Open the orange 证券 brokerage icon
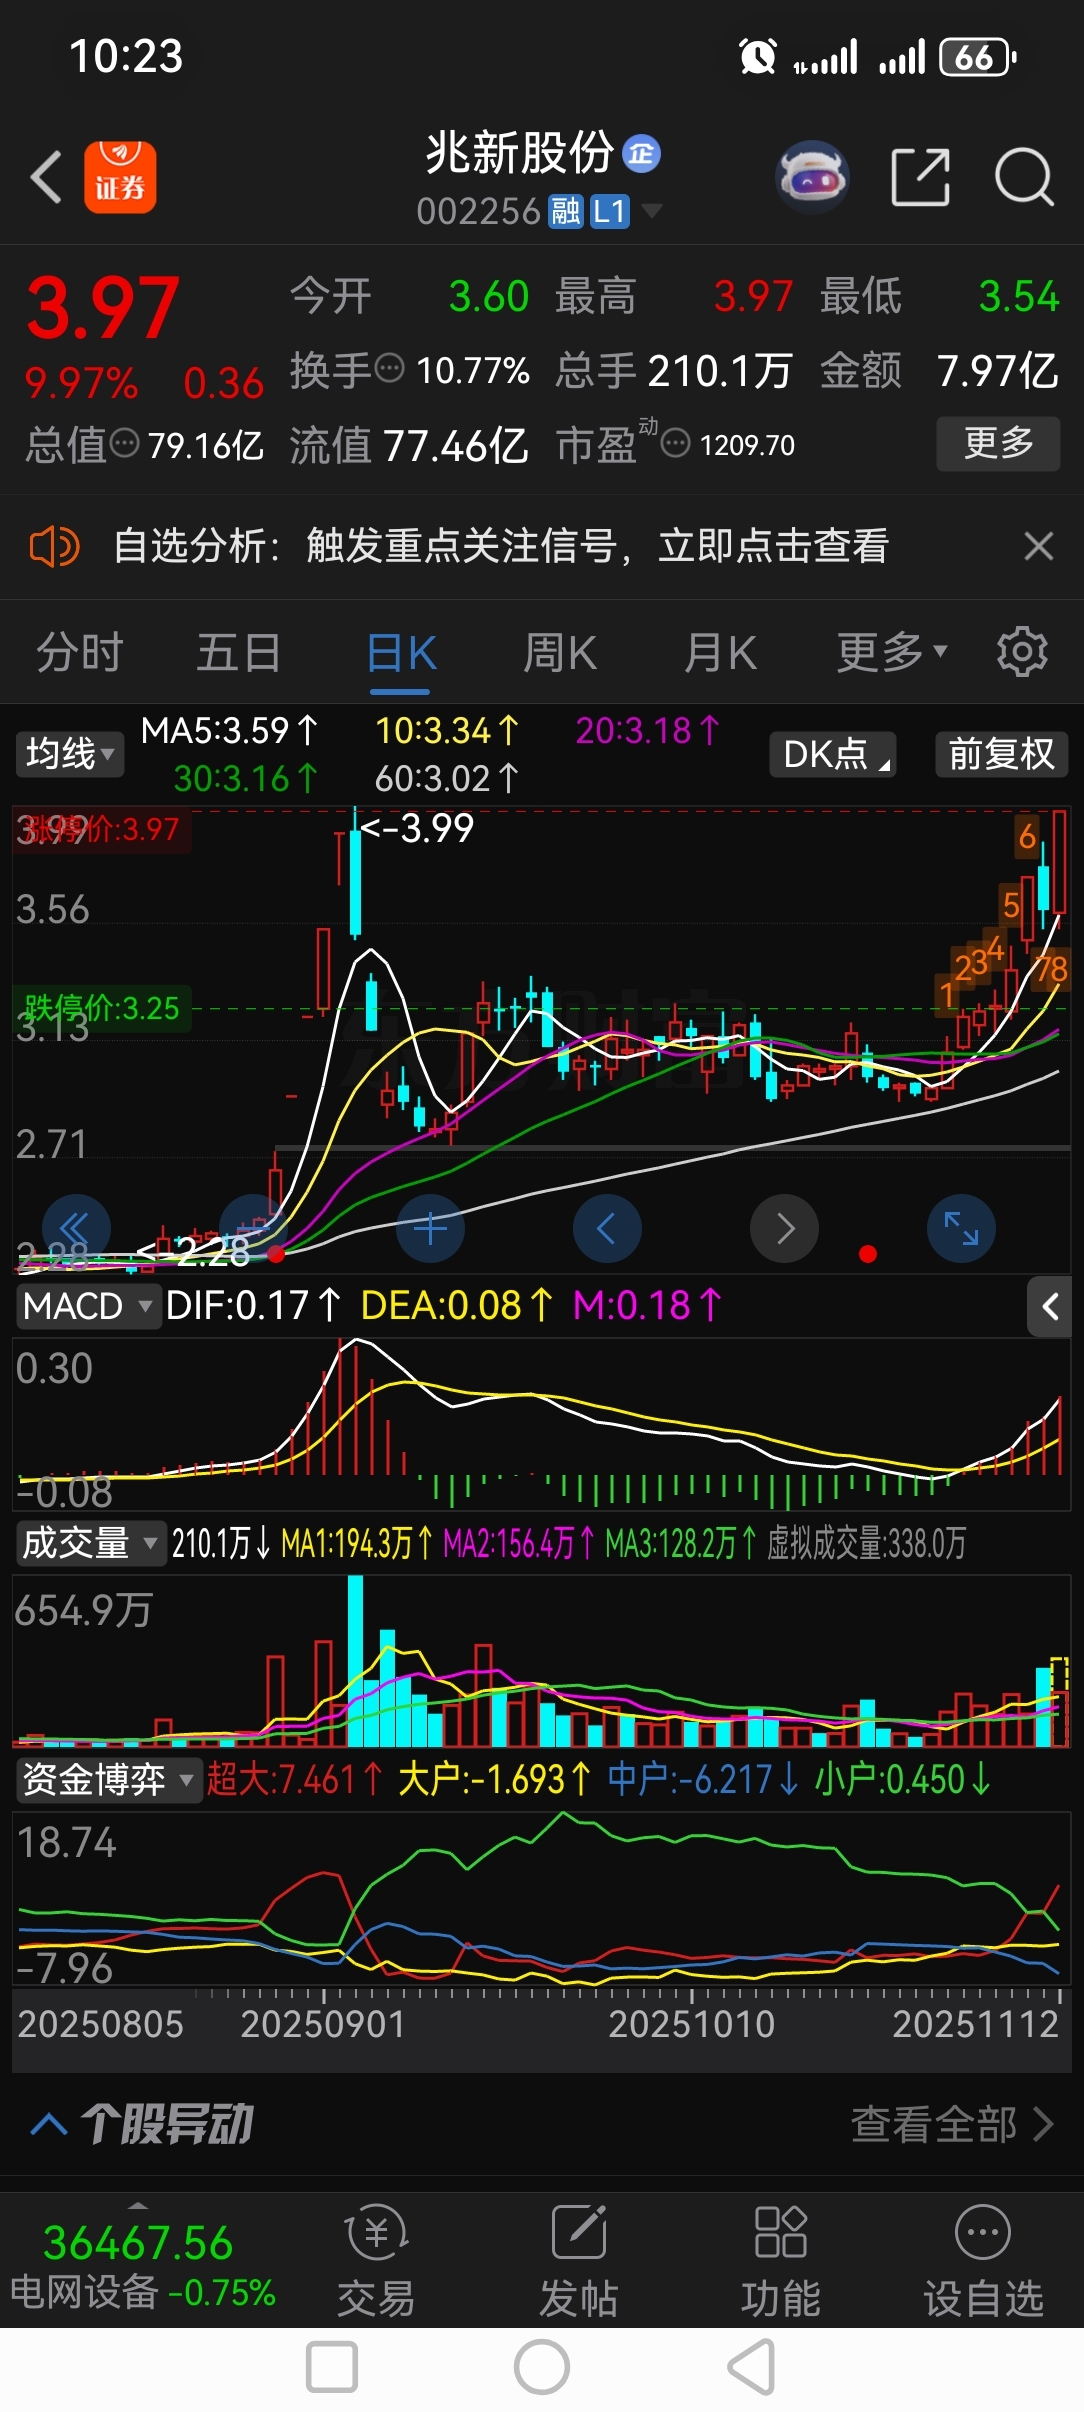The height and width of the screenshot is (2412, 1084). (x=120, y=177)
